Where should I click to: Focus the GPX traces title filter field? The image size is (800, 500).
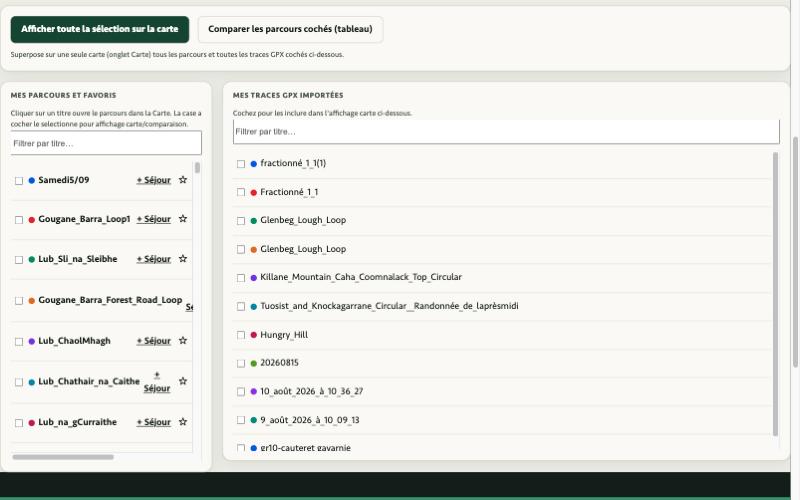(506, 132)
